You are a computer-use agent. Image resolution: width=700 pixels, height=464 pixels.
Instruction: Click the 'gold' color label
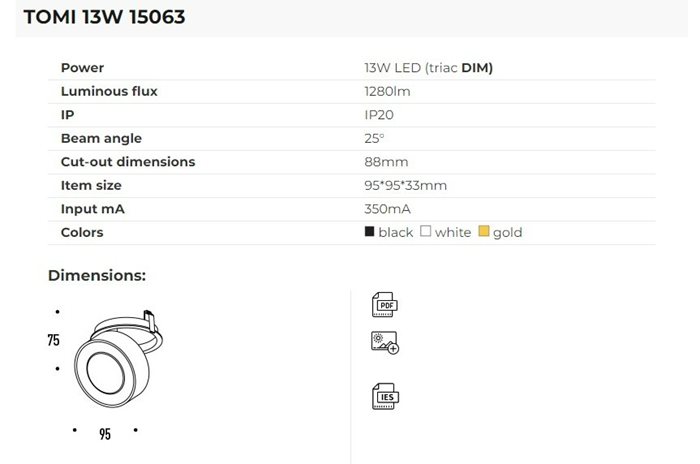pyautogui.click(x=507, y=232)
